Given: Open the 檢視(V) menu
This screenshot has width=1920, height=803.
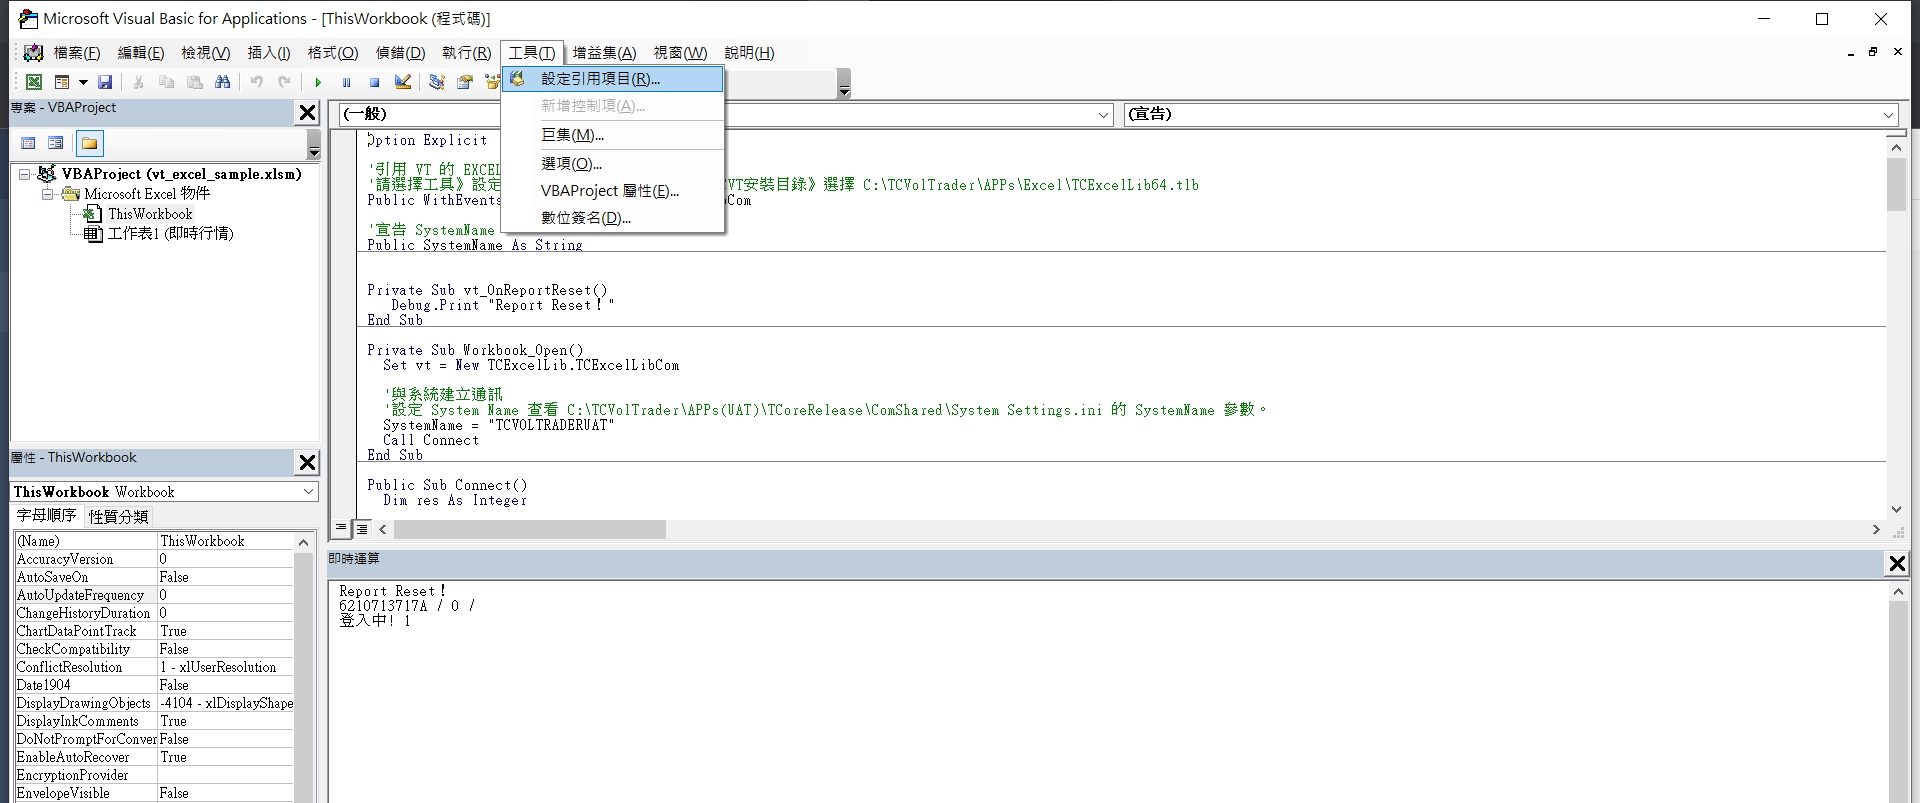Looking at the screenshot, I should coord(206,53).
